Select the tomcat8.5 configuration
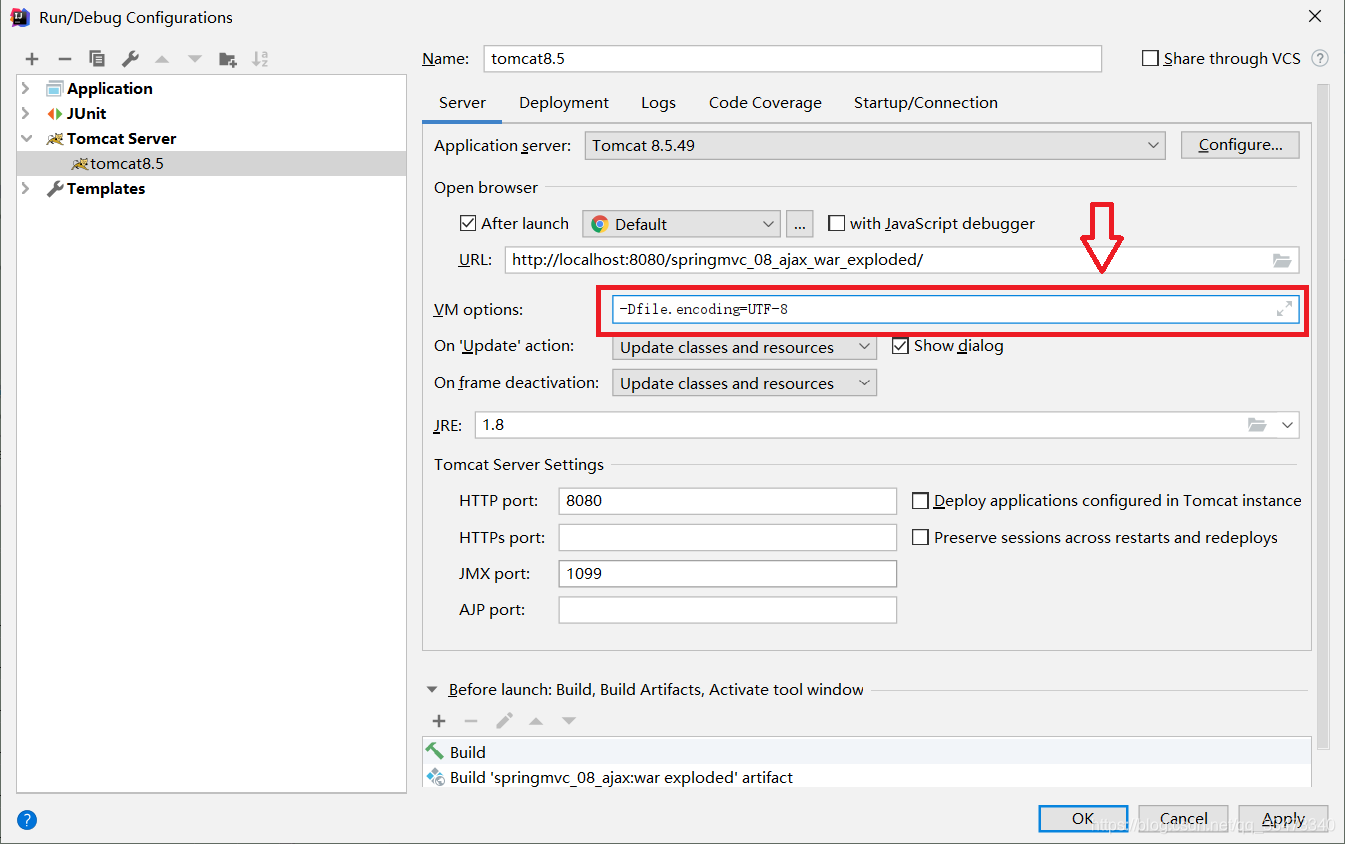 tap(212, 164)
